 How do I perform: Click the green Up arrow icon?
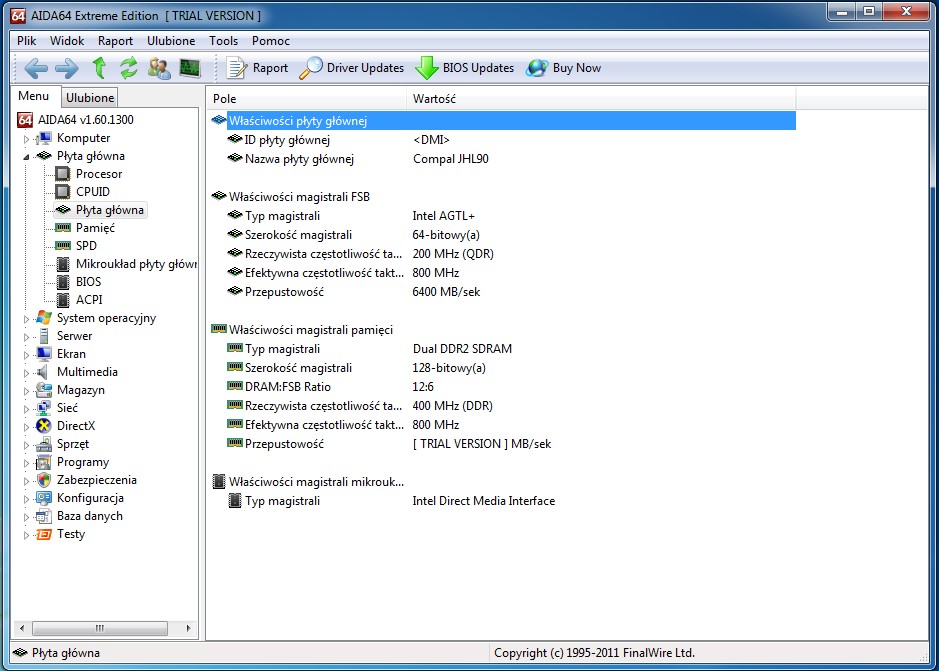coord(99,68)
